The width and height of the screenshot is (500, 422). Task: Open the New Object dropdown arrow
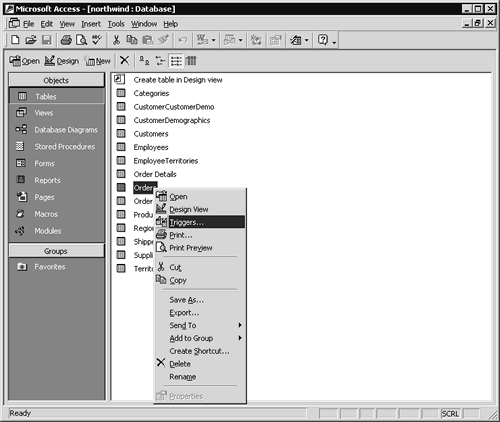[306, 41]
